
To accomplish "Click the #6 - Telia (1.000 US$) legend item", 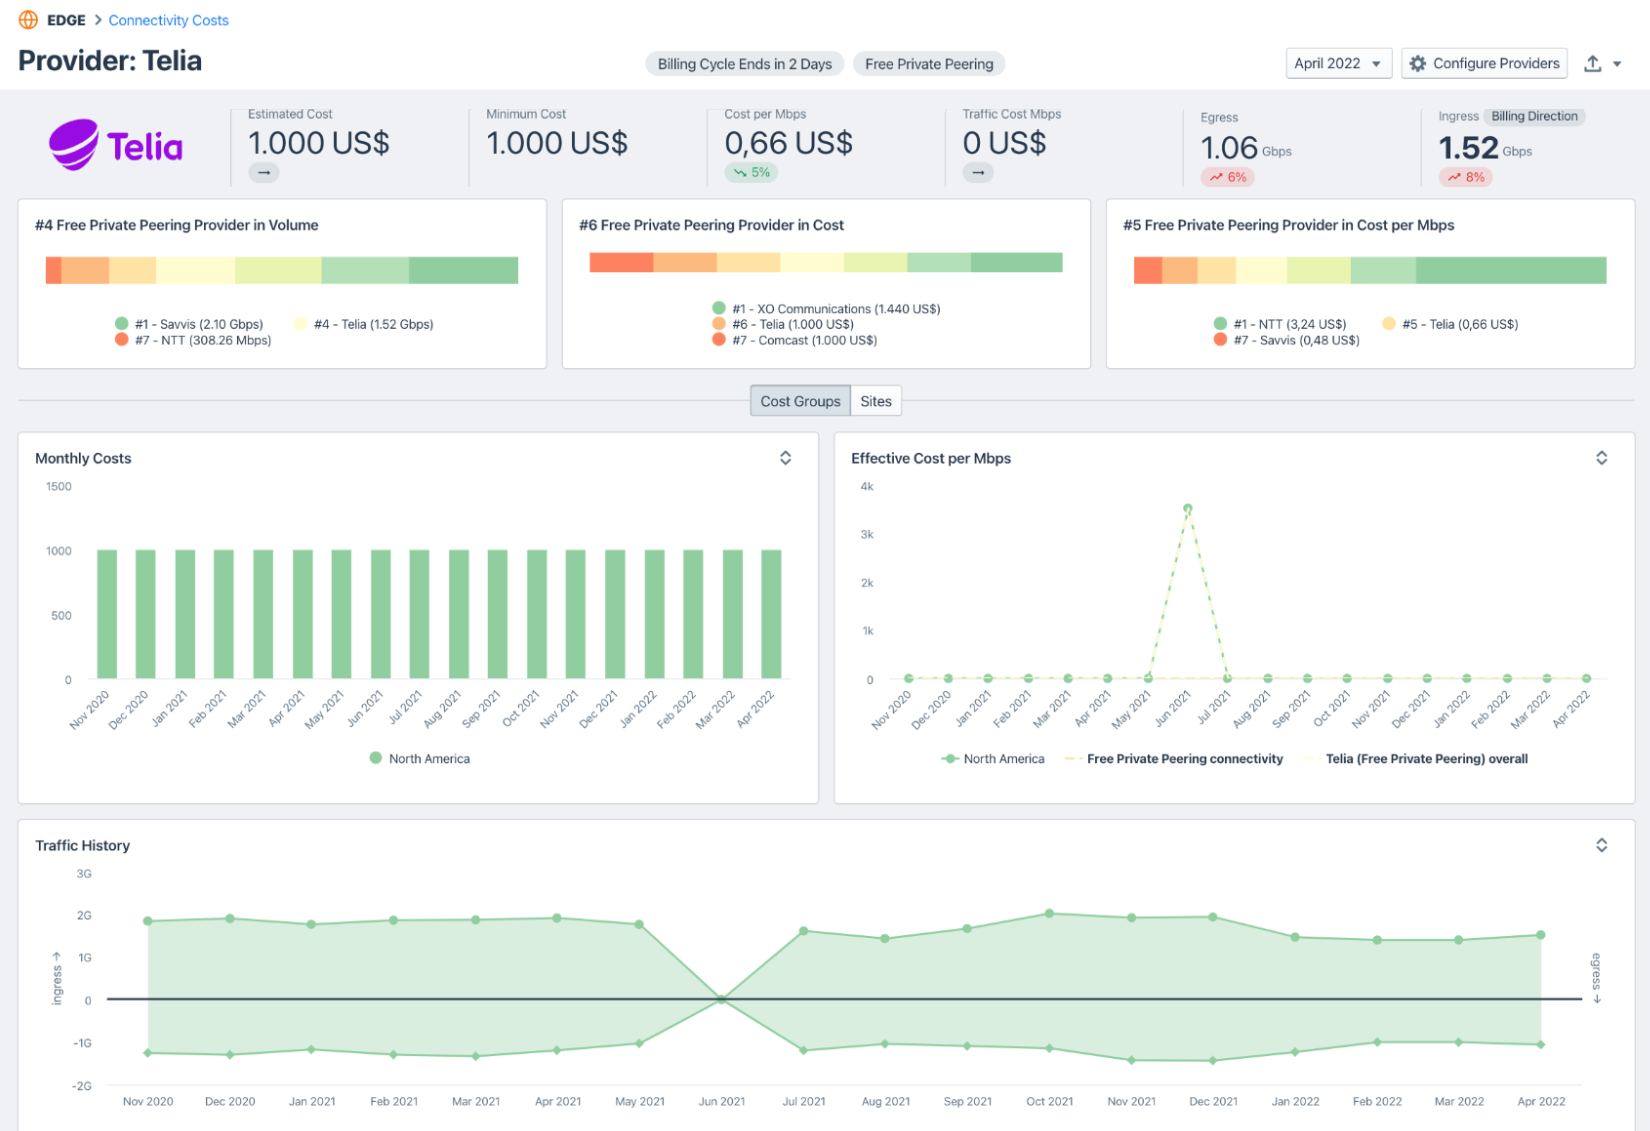I will click(x=783, y=324).
